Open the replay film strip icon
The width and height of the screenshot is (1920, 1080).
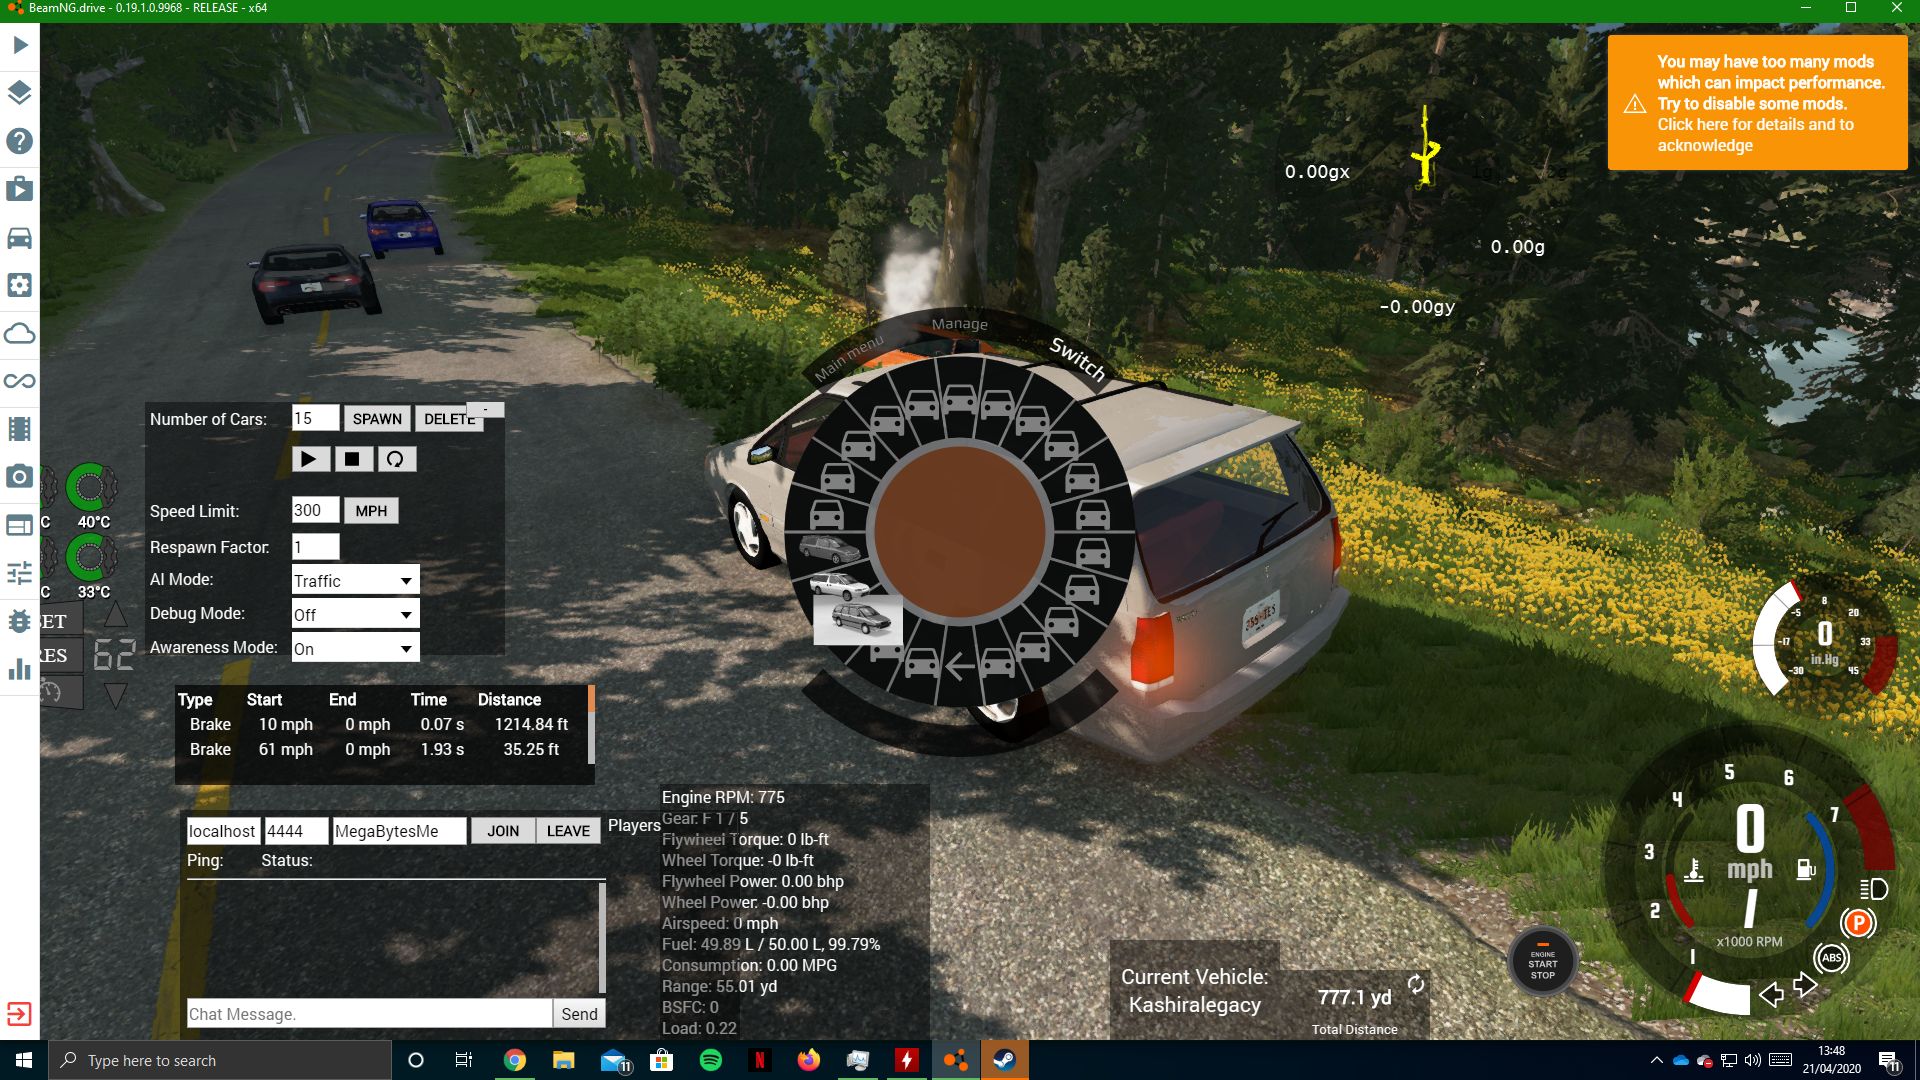click(x=18, y=430)
